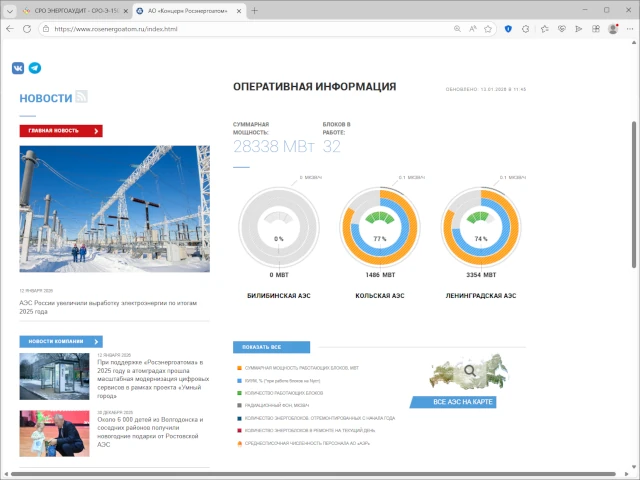Reload the page with the refresh icon
Viewport: 640px width, 480px height.
coord(27,29)
